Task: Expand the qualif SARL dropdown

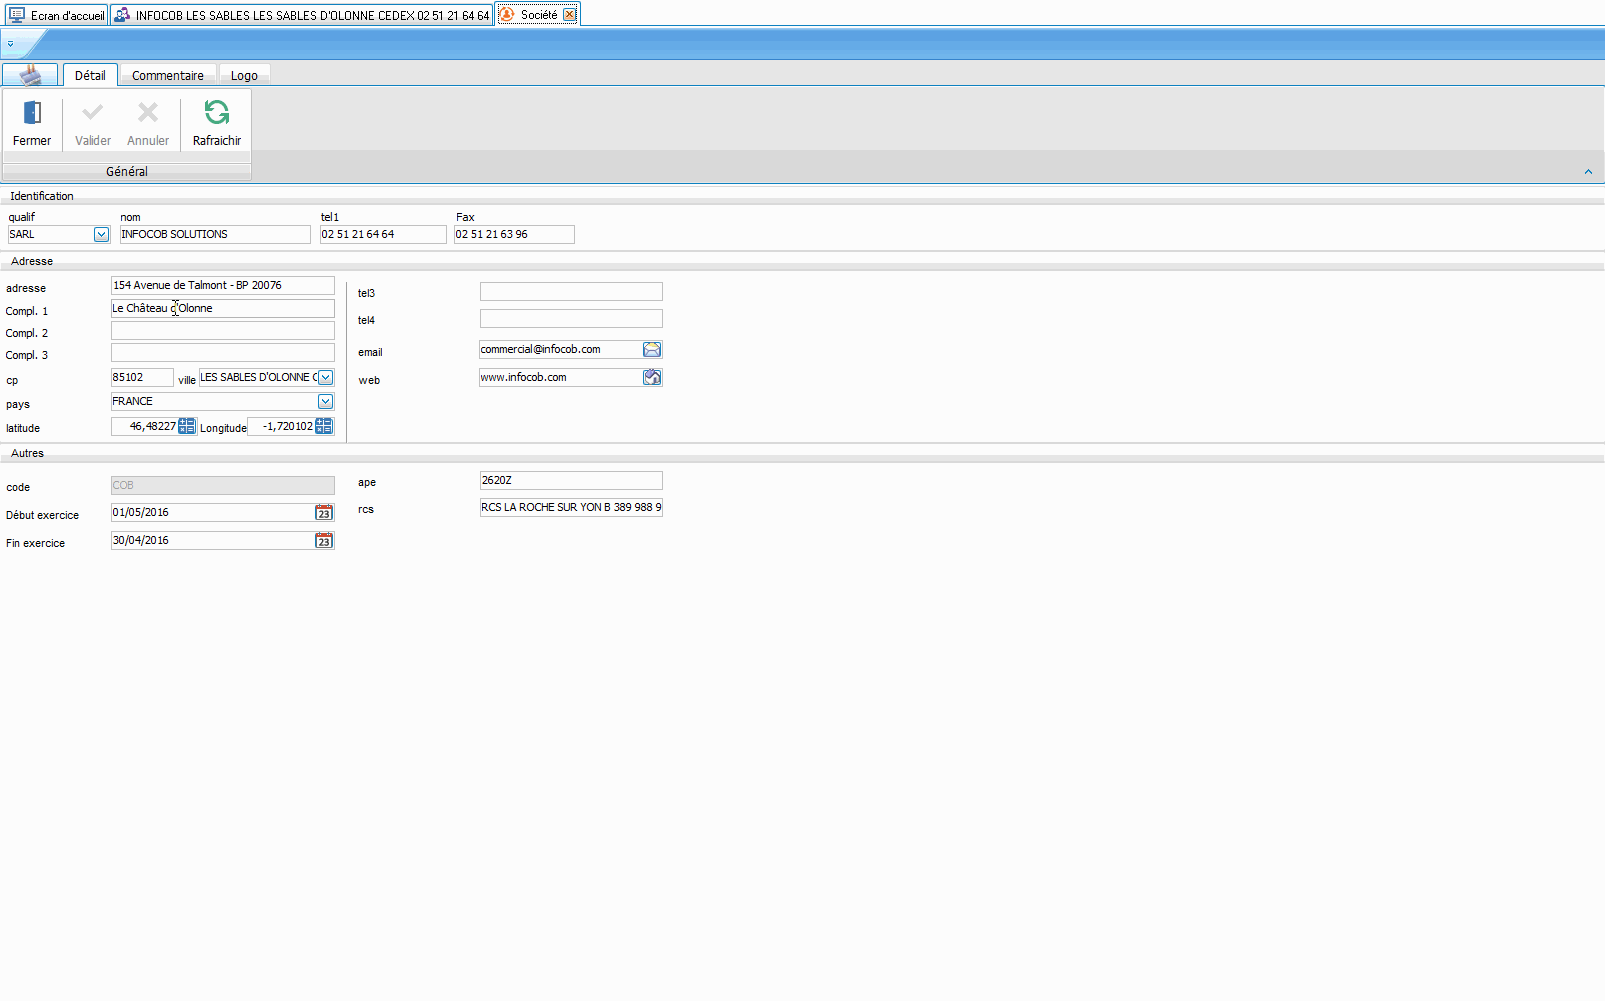Action: 101,234
